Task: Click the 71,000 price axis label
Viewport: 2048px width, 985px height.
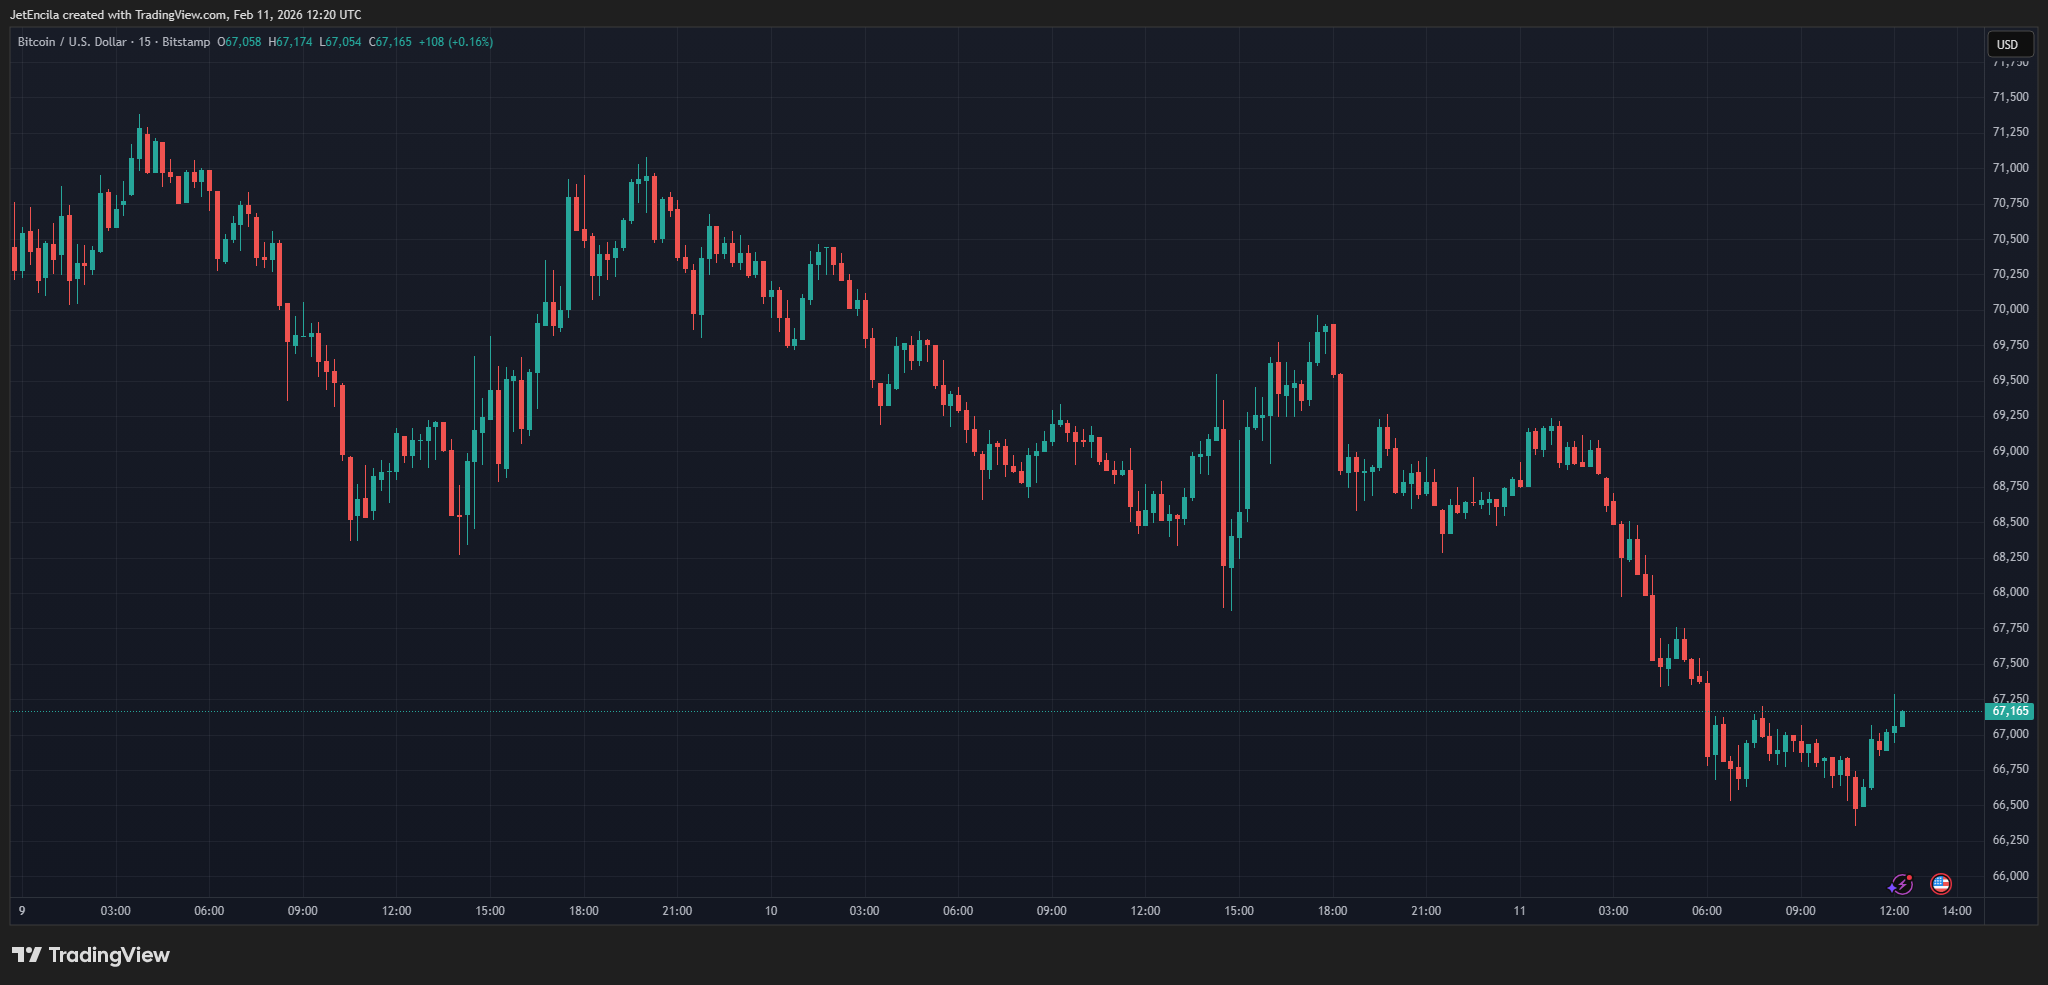Action: pyautogui.click(x=2010, y=168)
